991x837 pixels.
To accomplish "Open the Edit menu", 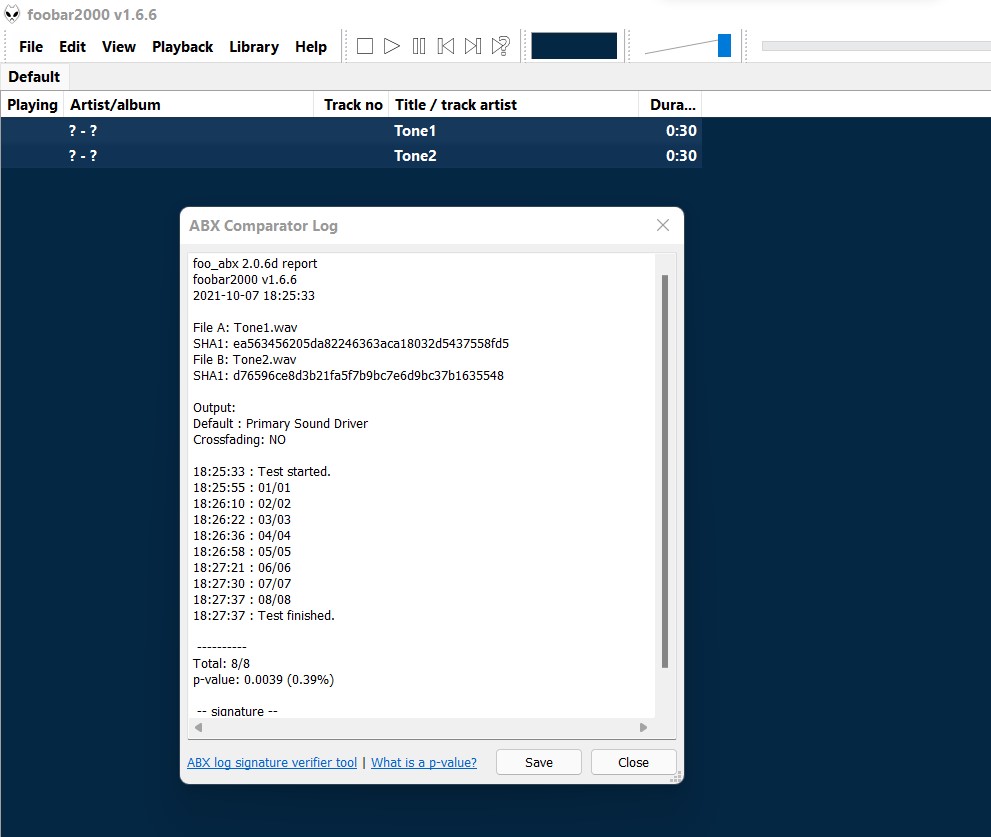I will [72, 47].
